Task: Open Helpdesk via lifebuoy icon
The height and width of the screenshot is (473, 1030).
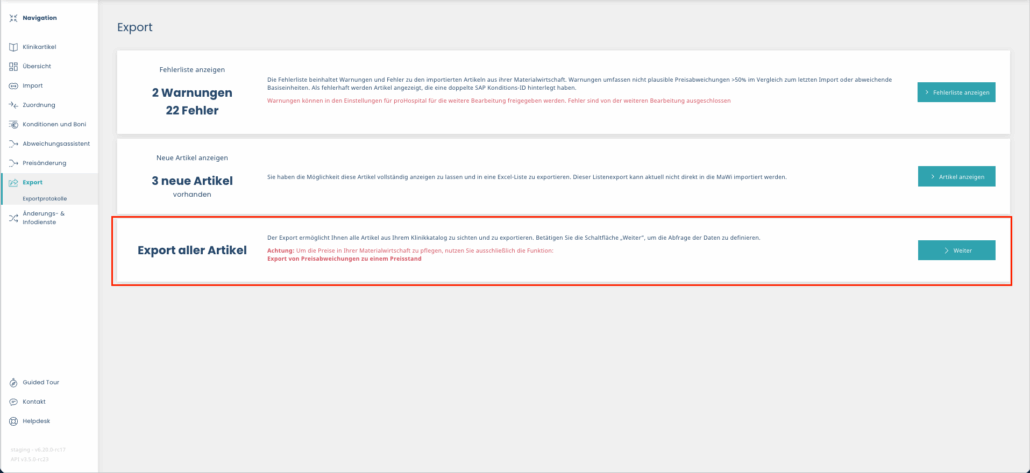Action: (x=12, y=421)
